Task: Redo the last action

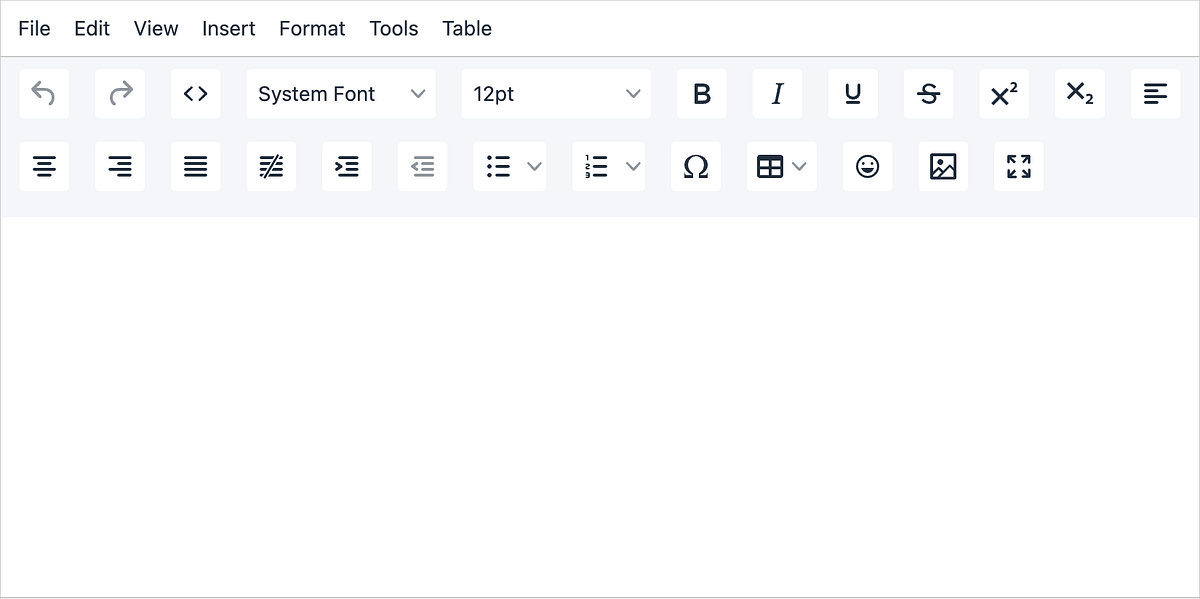Action: [x=120, y=93]
